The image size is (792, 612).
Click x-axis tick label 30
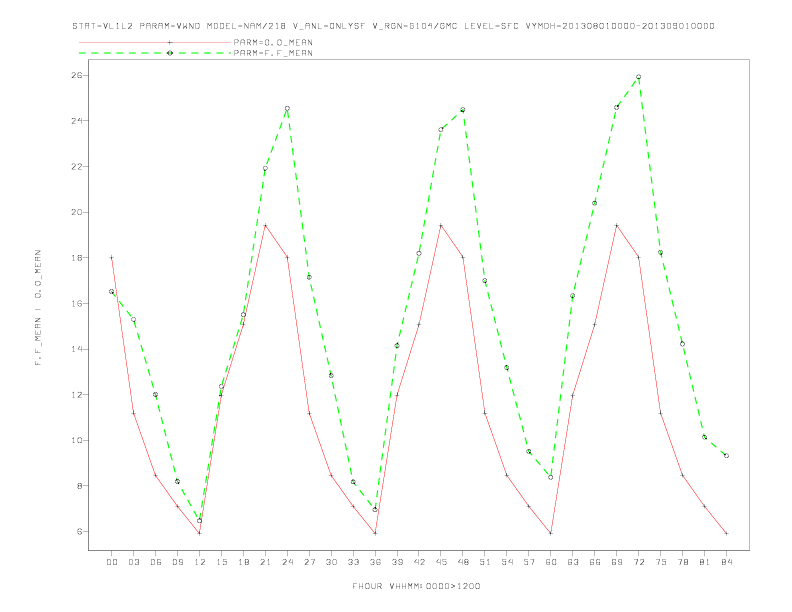[331, 562]
